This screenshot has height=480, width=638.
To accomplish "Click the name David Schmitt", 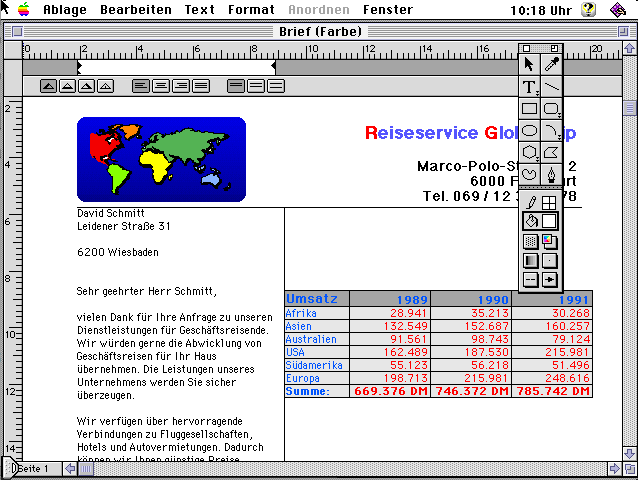I will [111, 213].
